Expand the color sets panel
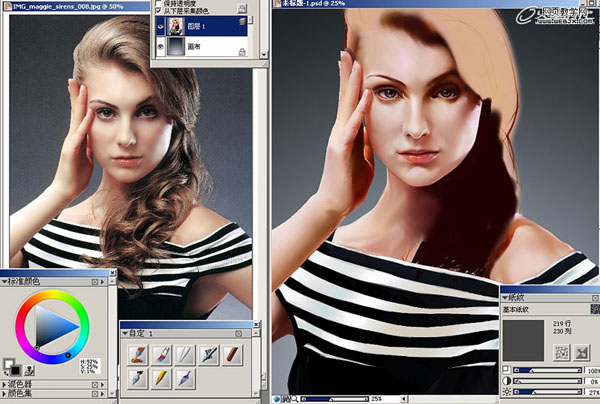Image resolution: width=600 pixels, height=404 pixels. tap(4, 394)
